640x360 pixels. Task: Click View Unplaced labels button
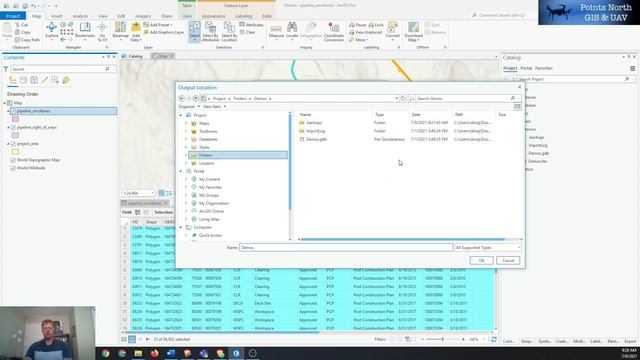(365, 32)
